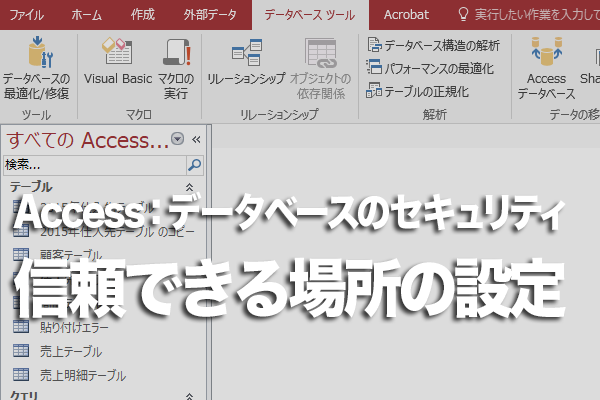600x400 pixels.
Task: Collapse navigation pane with double chevron
Action: coord(196,139)
